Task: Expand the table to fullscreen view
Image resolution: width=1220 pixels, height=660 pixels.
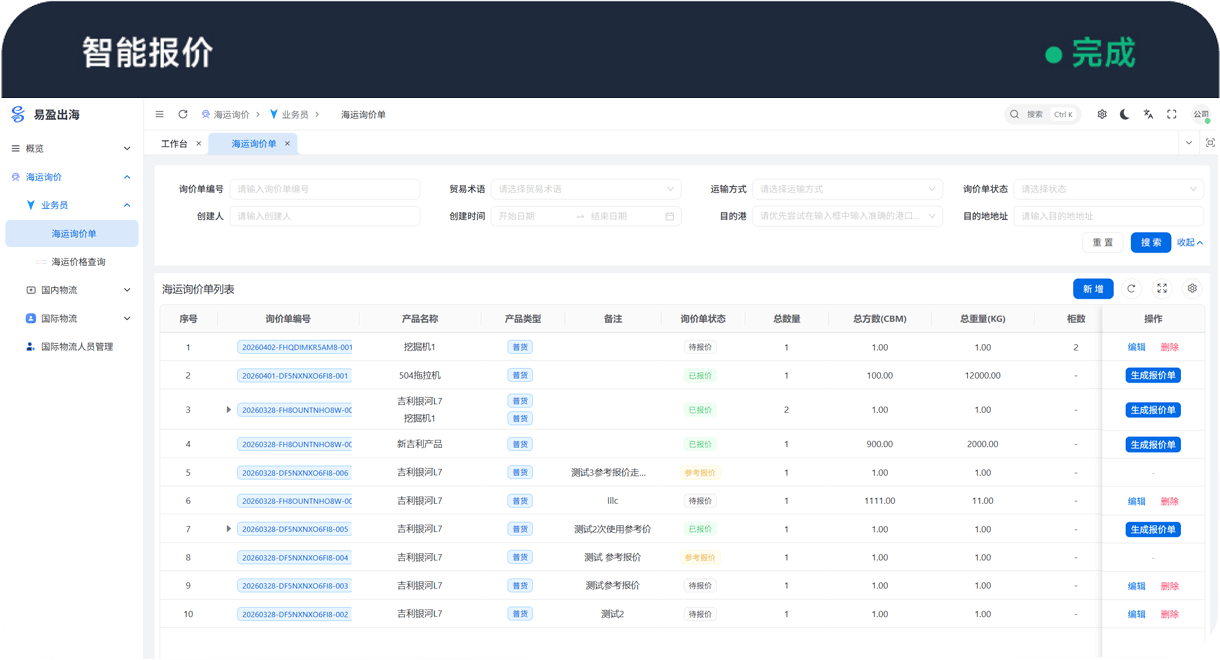Action: (1162, 289)
